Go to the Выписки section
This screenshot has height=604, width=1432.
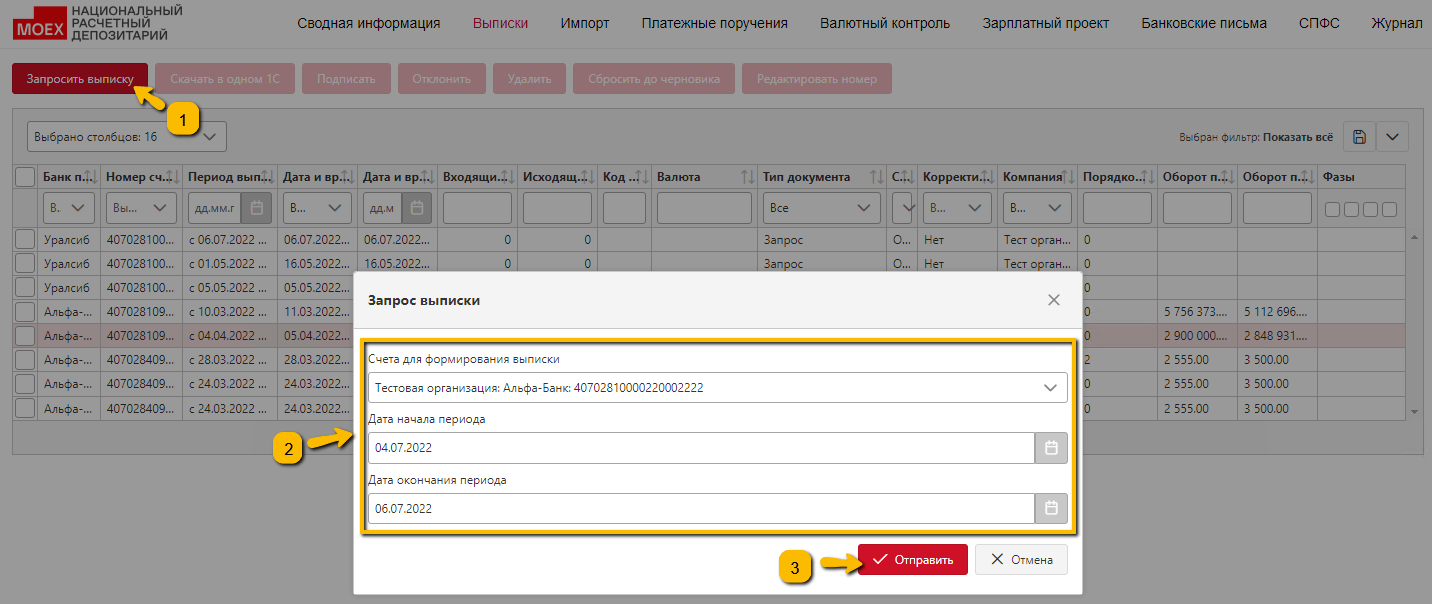coord(500,23)
